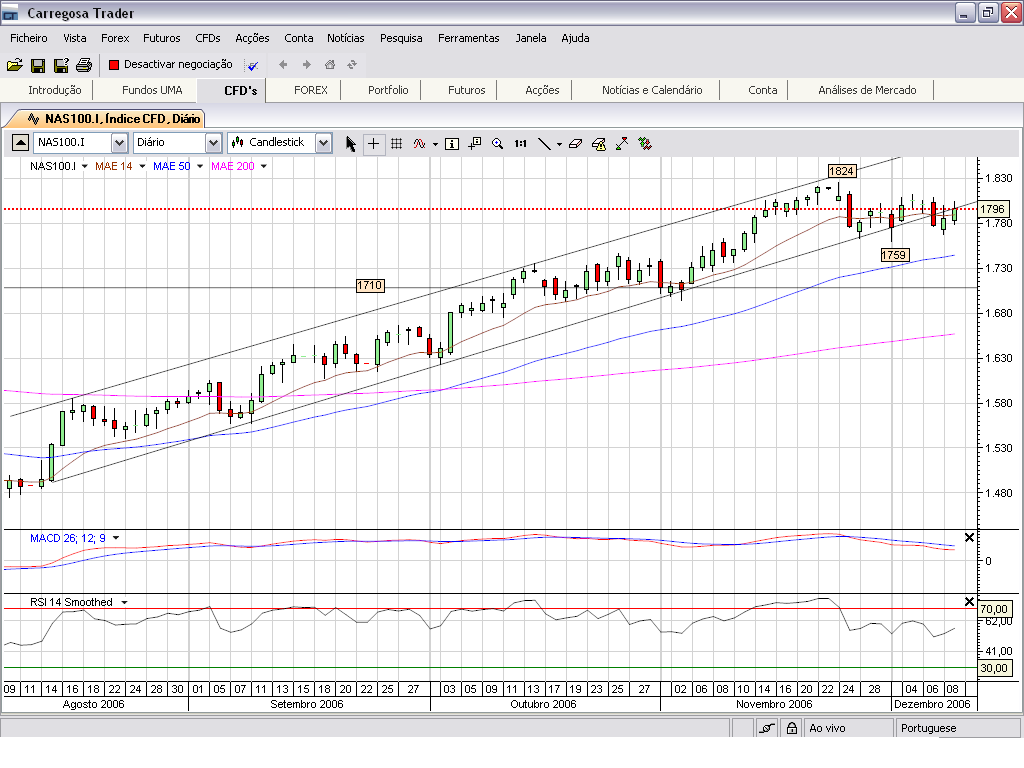
Task: Click the chart info icon
Action: 452,144
